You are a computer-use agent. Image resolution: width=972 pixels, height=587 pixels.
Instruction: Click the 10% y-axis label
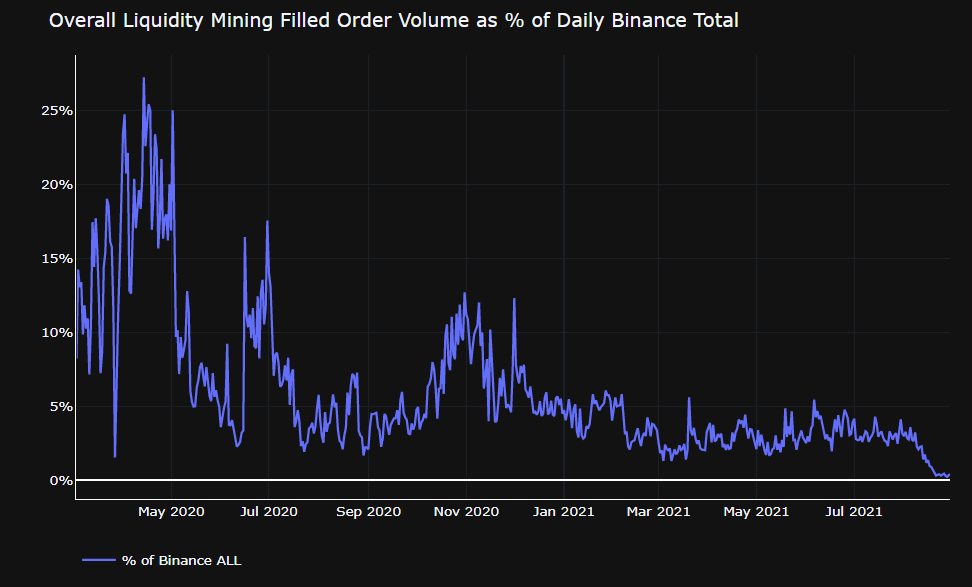(57, 333)
